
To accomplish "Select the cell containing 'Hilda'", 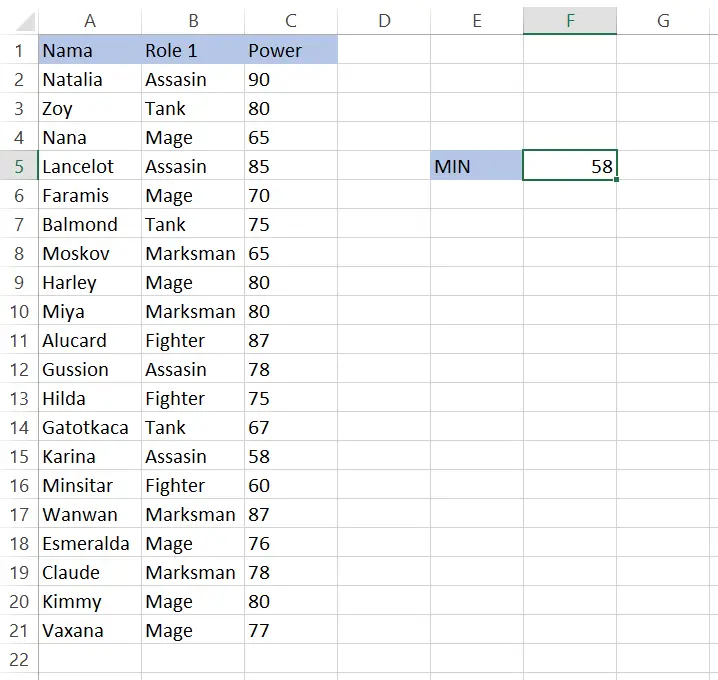I will (x=90, y=397).
